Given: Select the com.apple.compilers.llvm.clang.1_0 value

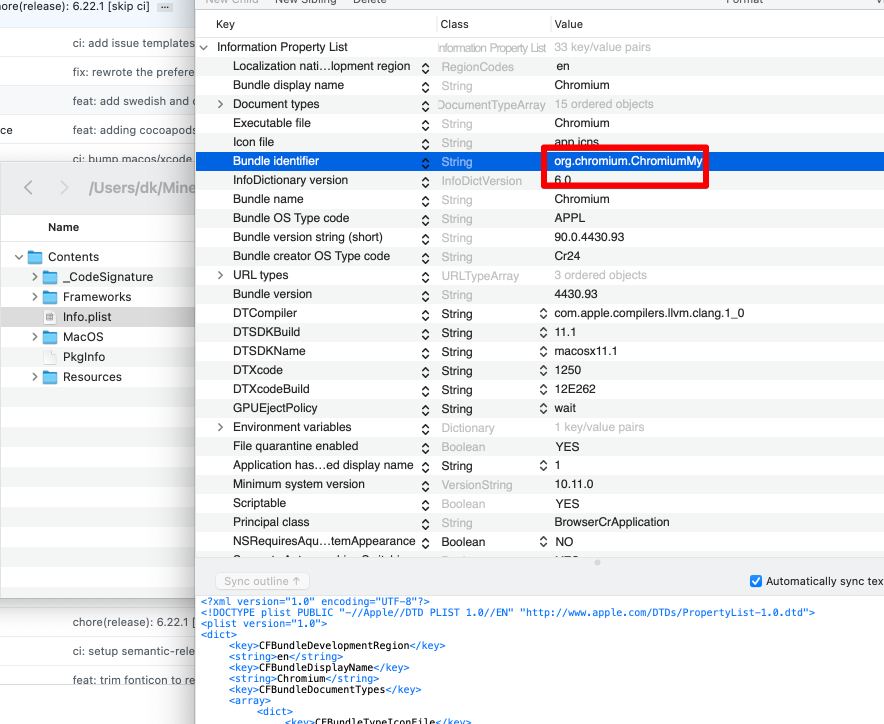Looking at the screenshot, I should pos(649,314).
